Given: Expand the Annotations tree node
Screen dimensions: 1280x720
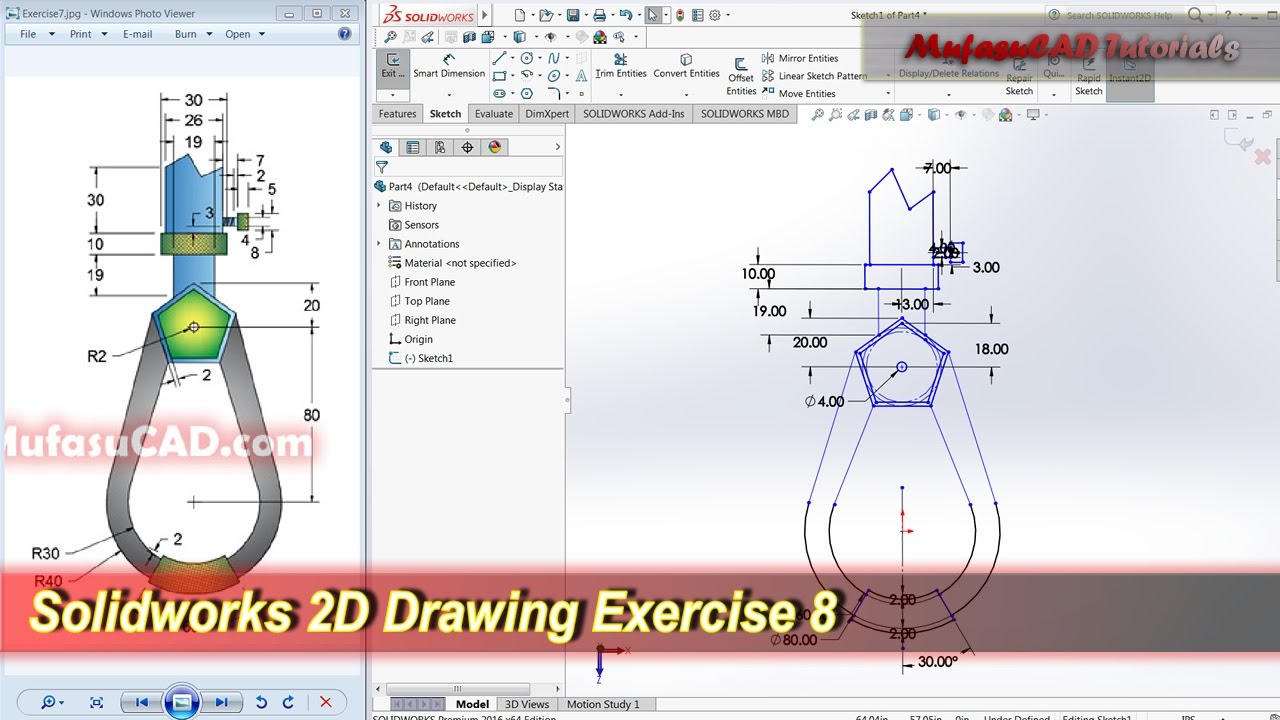Looking at the screenshot, I should [379, 244].
